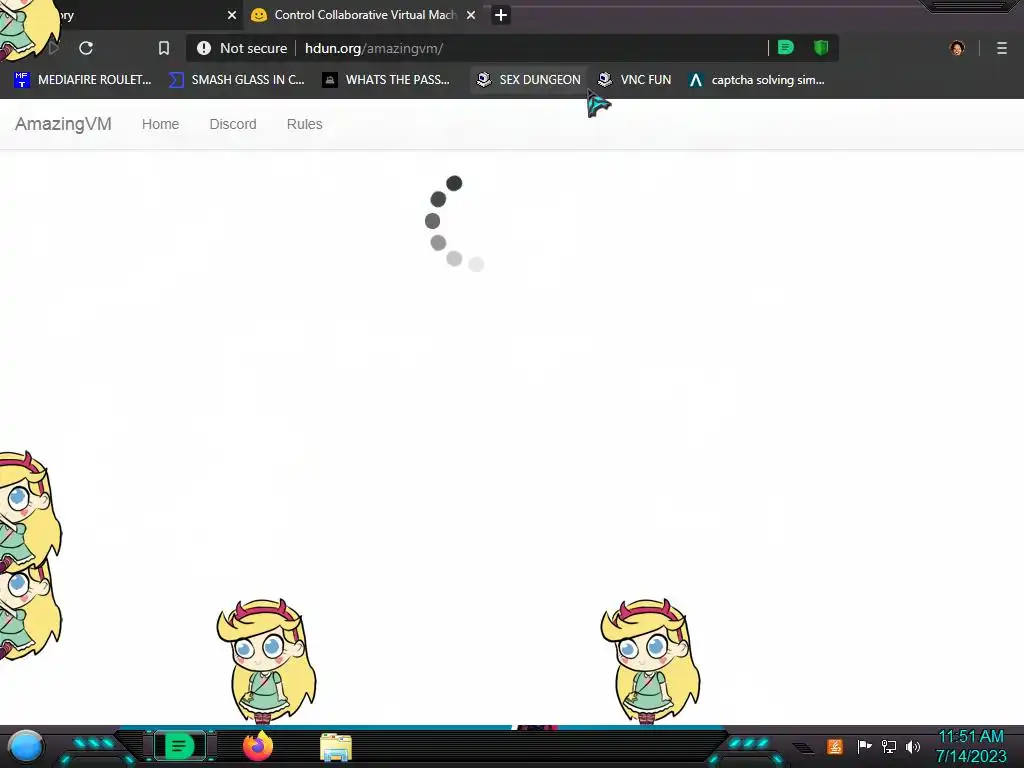This screenshot has width=1024, height=768.
Task: Open the MEDIAFIRE ROULET... bookmark
Action: click(83, 80)
